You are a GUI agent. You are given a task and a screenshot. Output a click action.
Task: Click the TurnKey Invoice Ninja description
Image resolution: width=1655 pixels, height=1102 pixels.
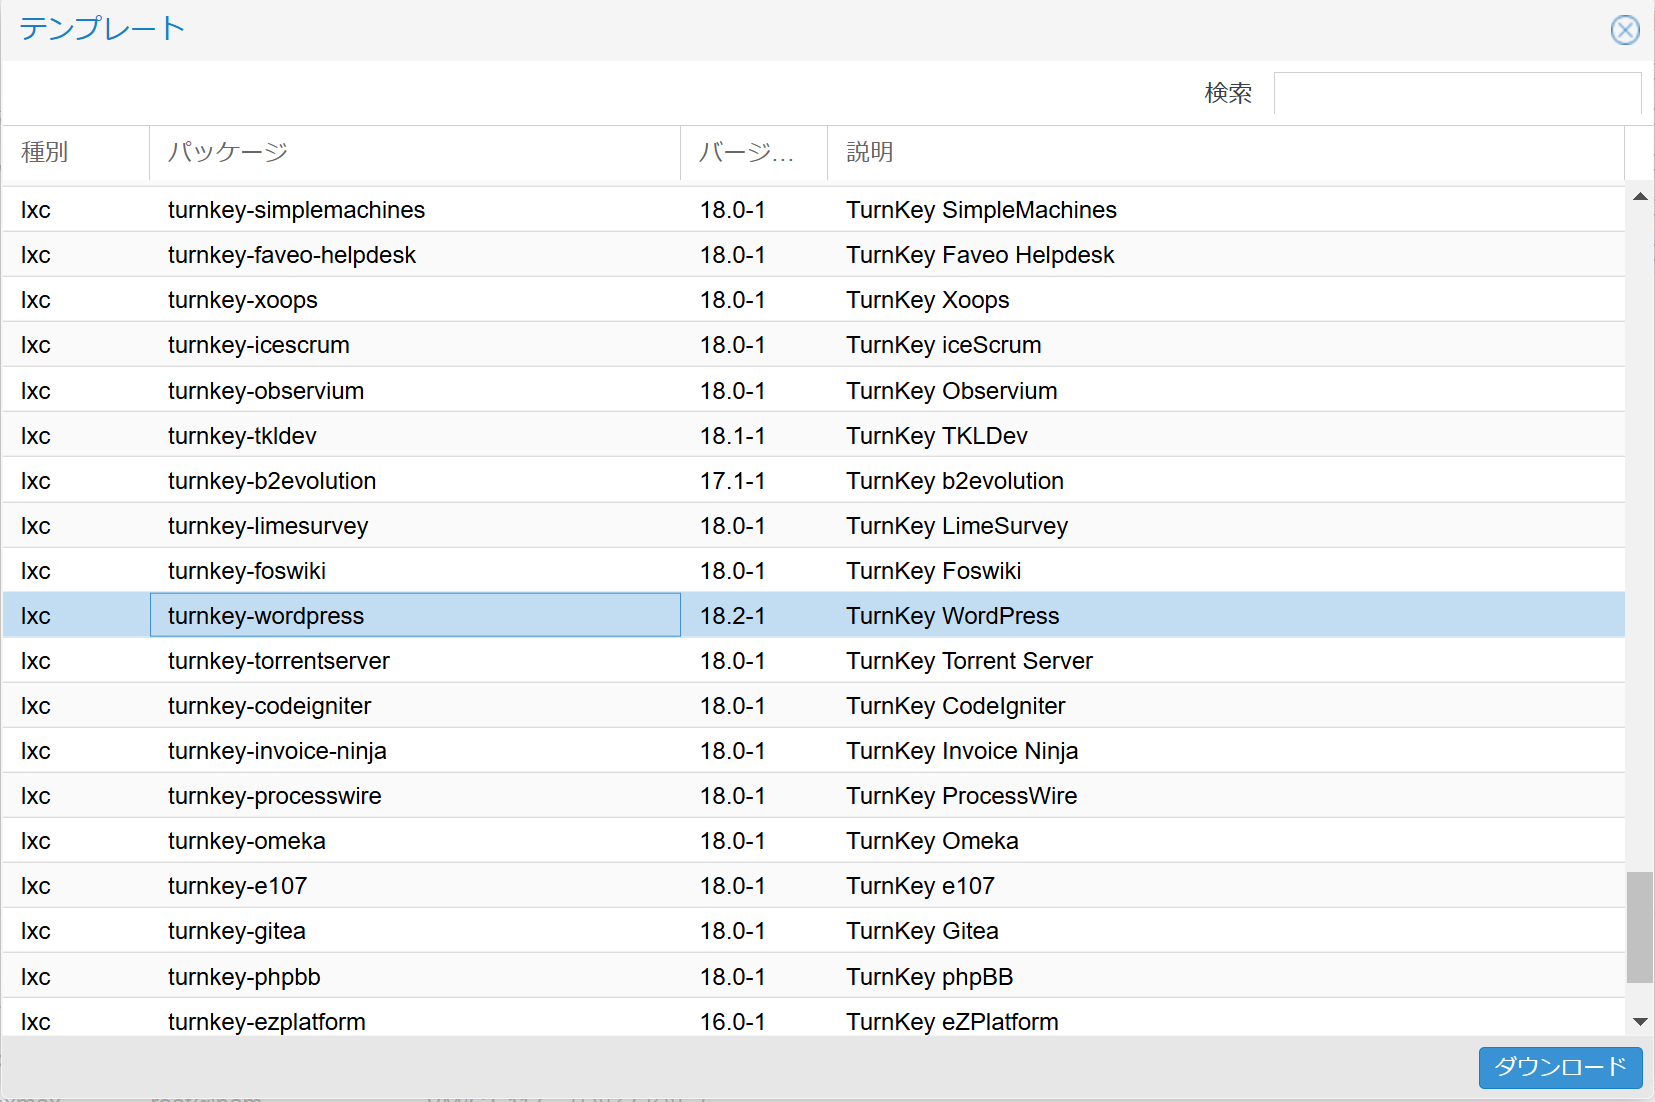962,751
